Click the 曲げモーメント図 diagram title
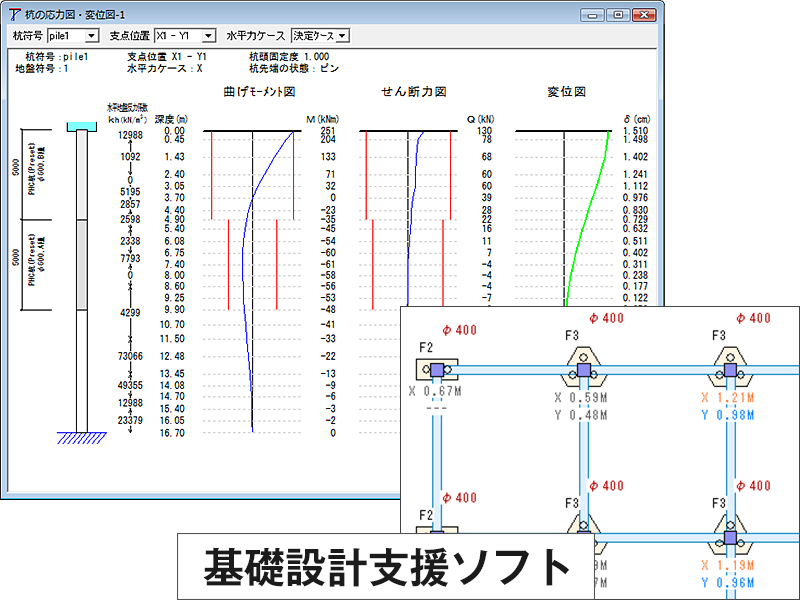The image size is (800, 600). [x=260, y=92]
